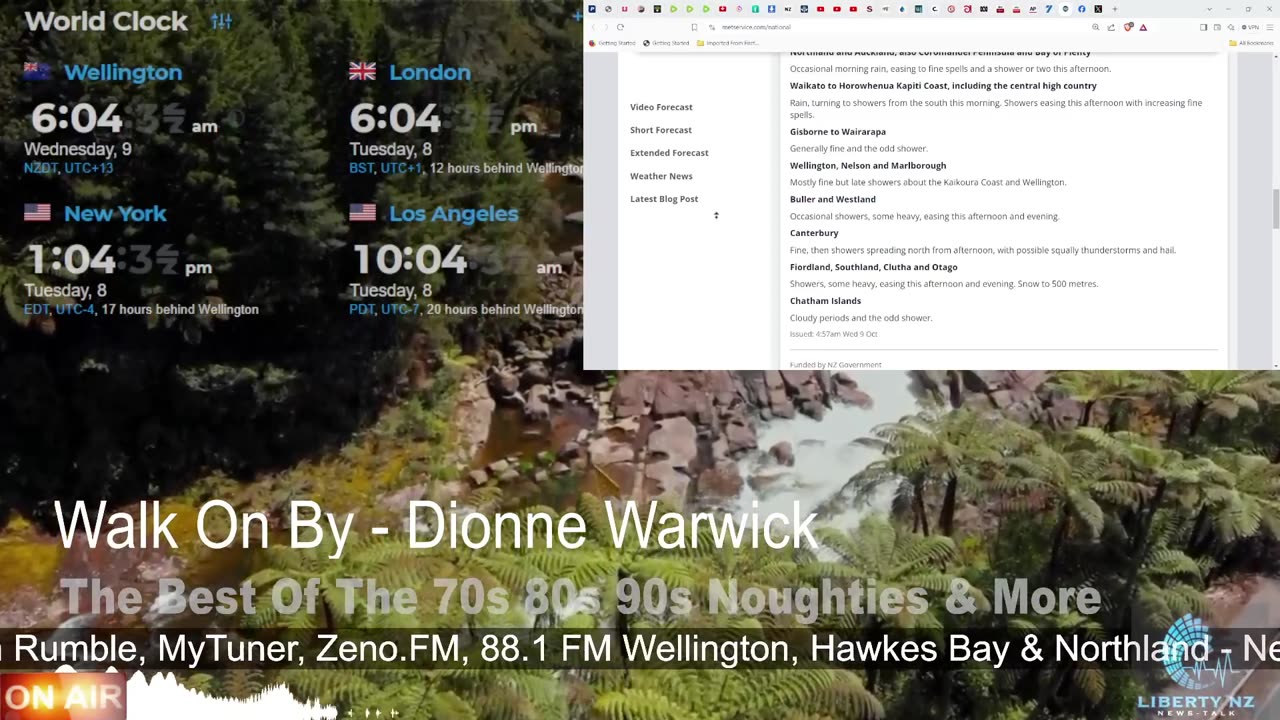
Task: Click the UTC+13 offset link
Action: pyautogui.click(x=89, y=168)
